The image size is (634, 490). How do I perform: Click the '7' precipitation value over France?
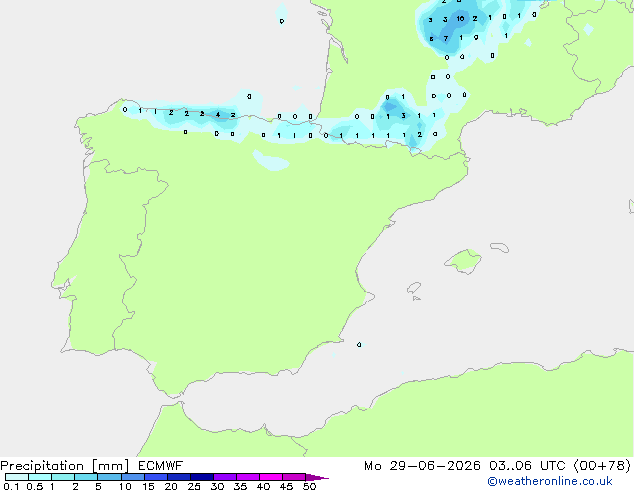pos(446,38)
